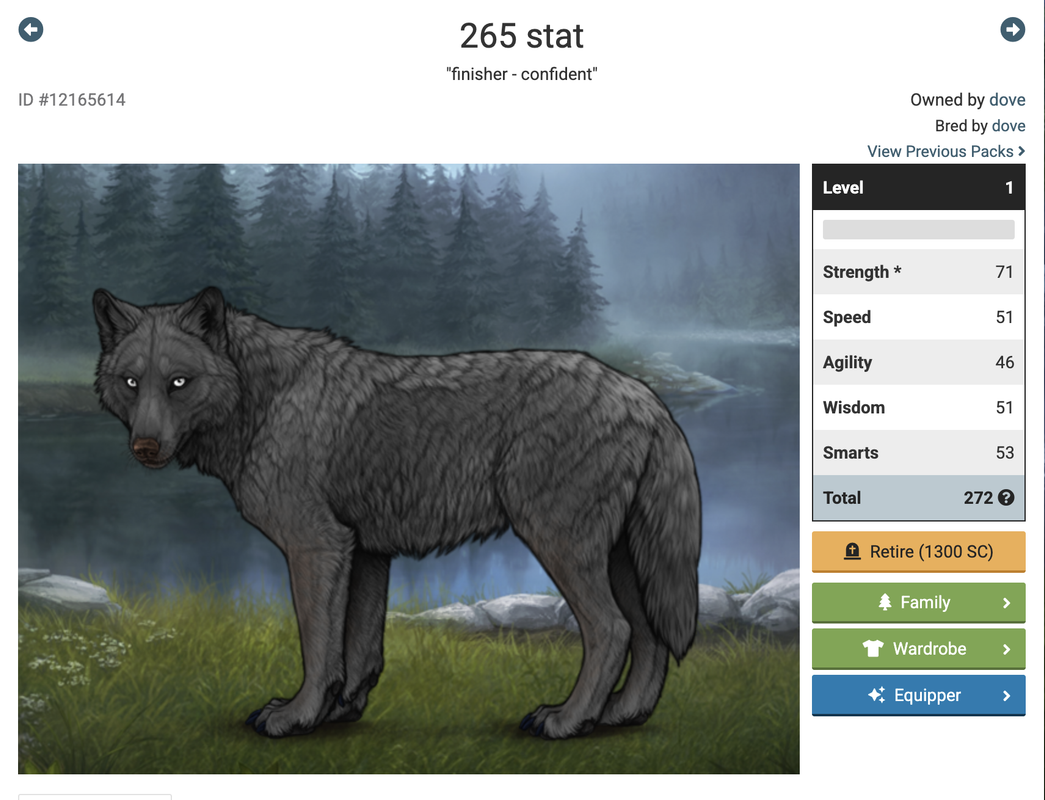Expand the Wardrobe chevron arrow

coord(1006,649)
